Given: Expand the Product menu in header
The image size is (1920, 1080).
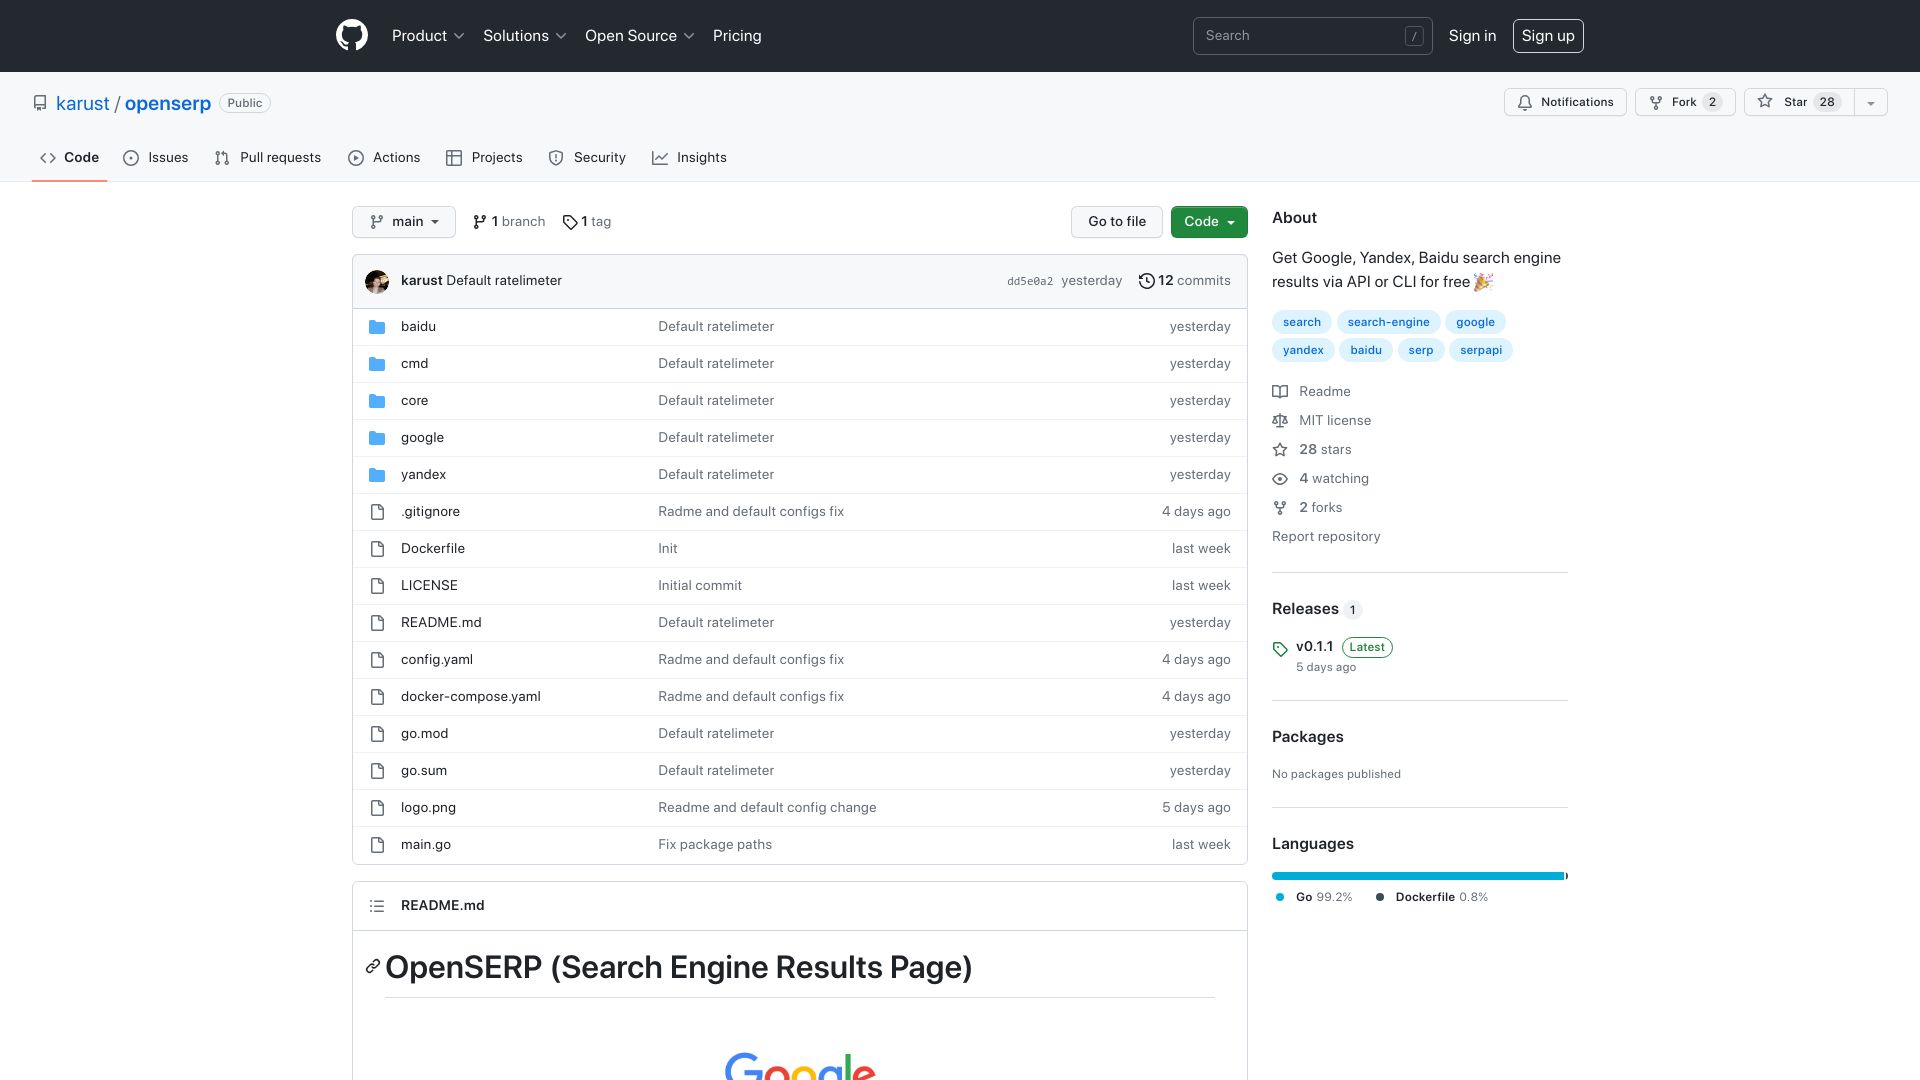Looking at the screenshot, I should coord(428,36).
